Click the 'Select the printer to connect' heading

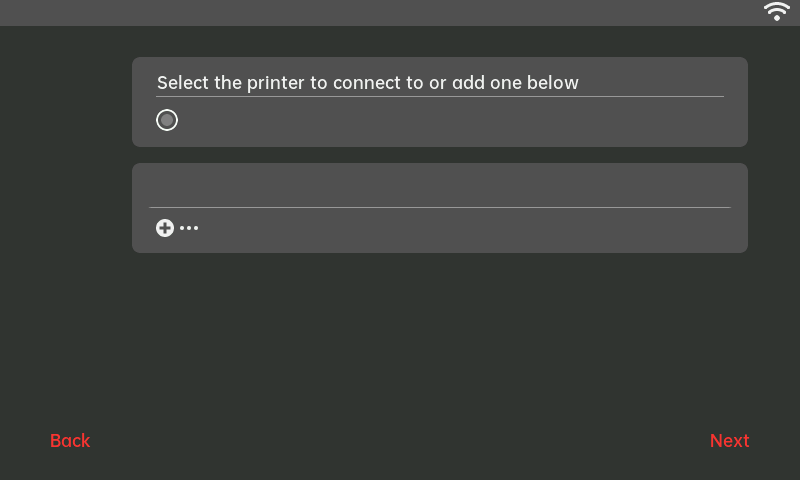[x=368, y=83]
